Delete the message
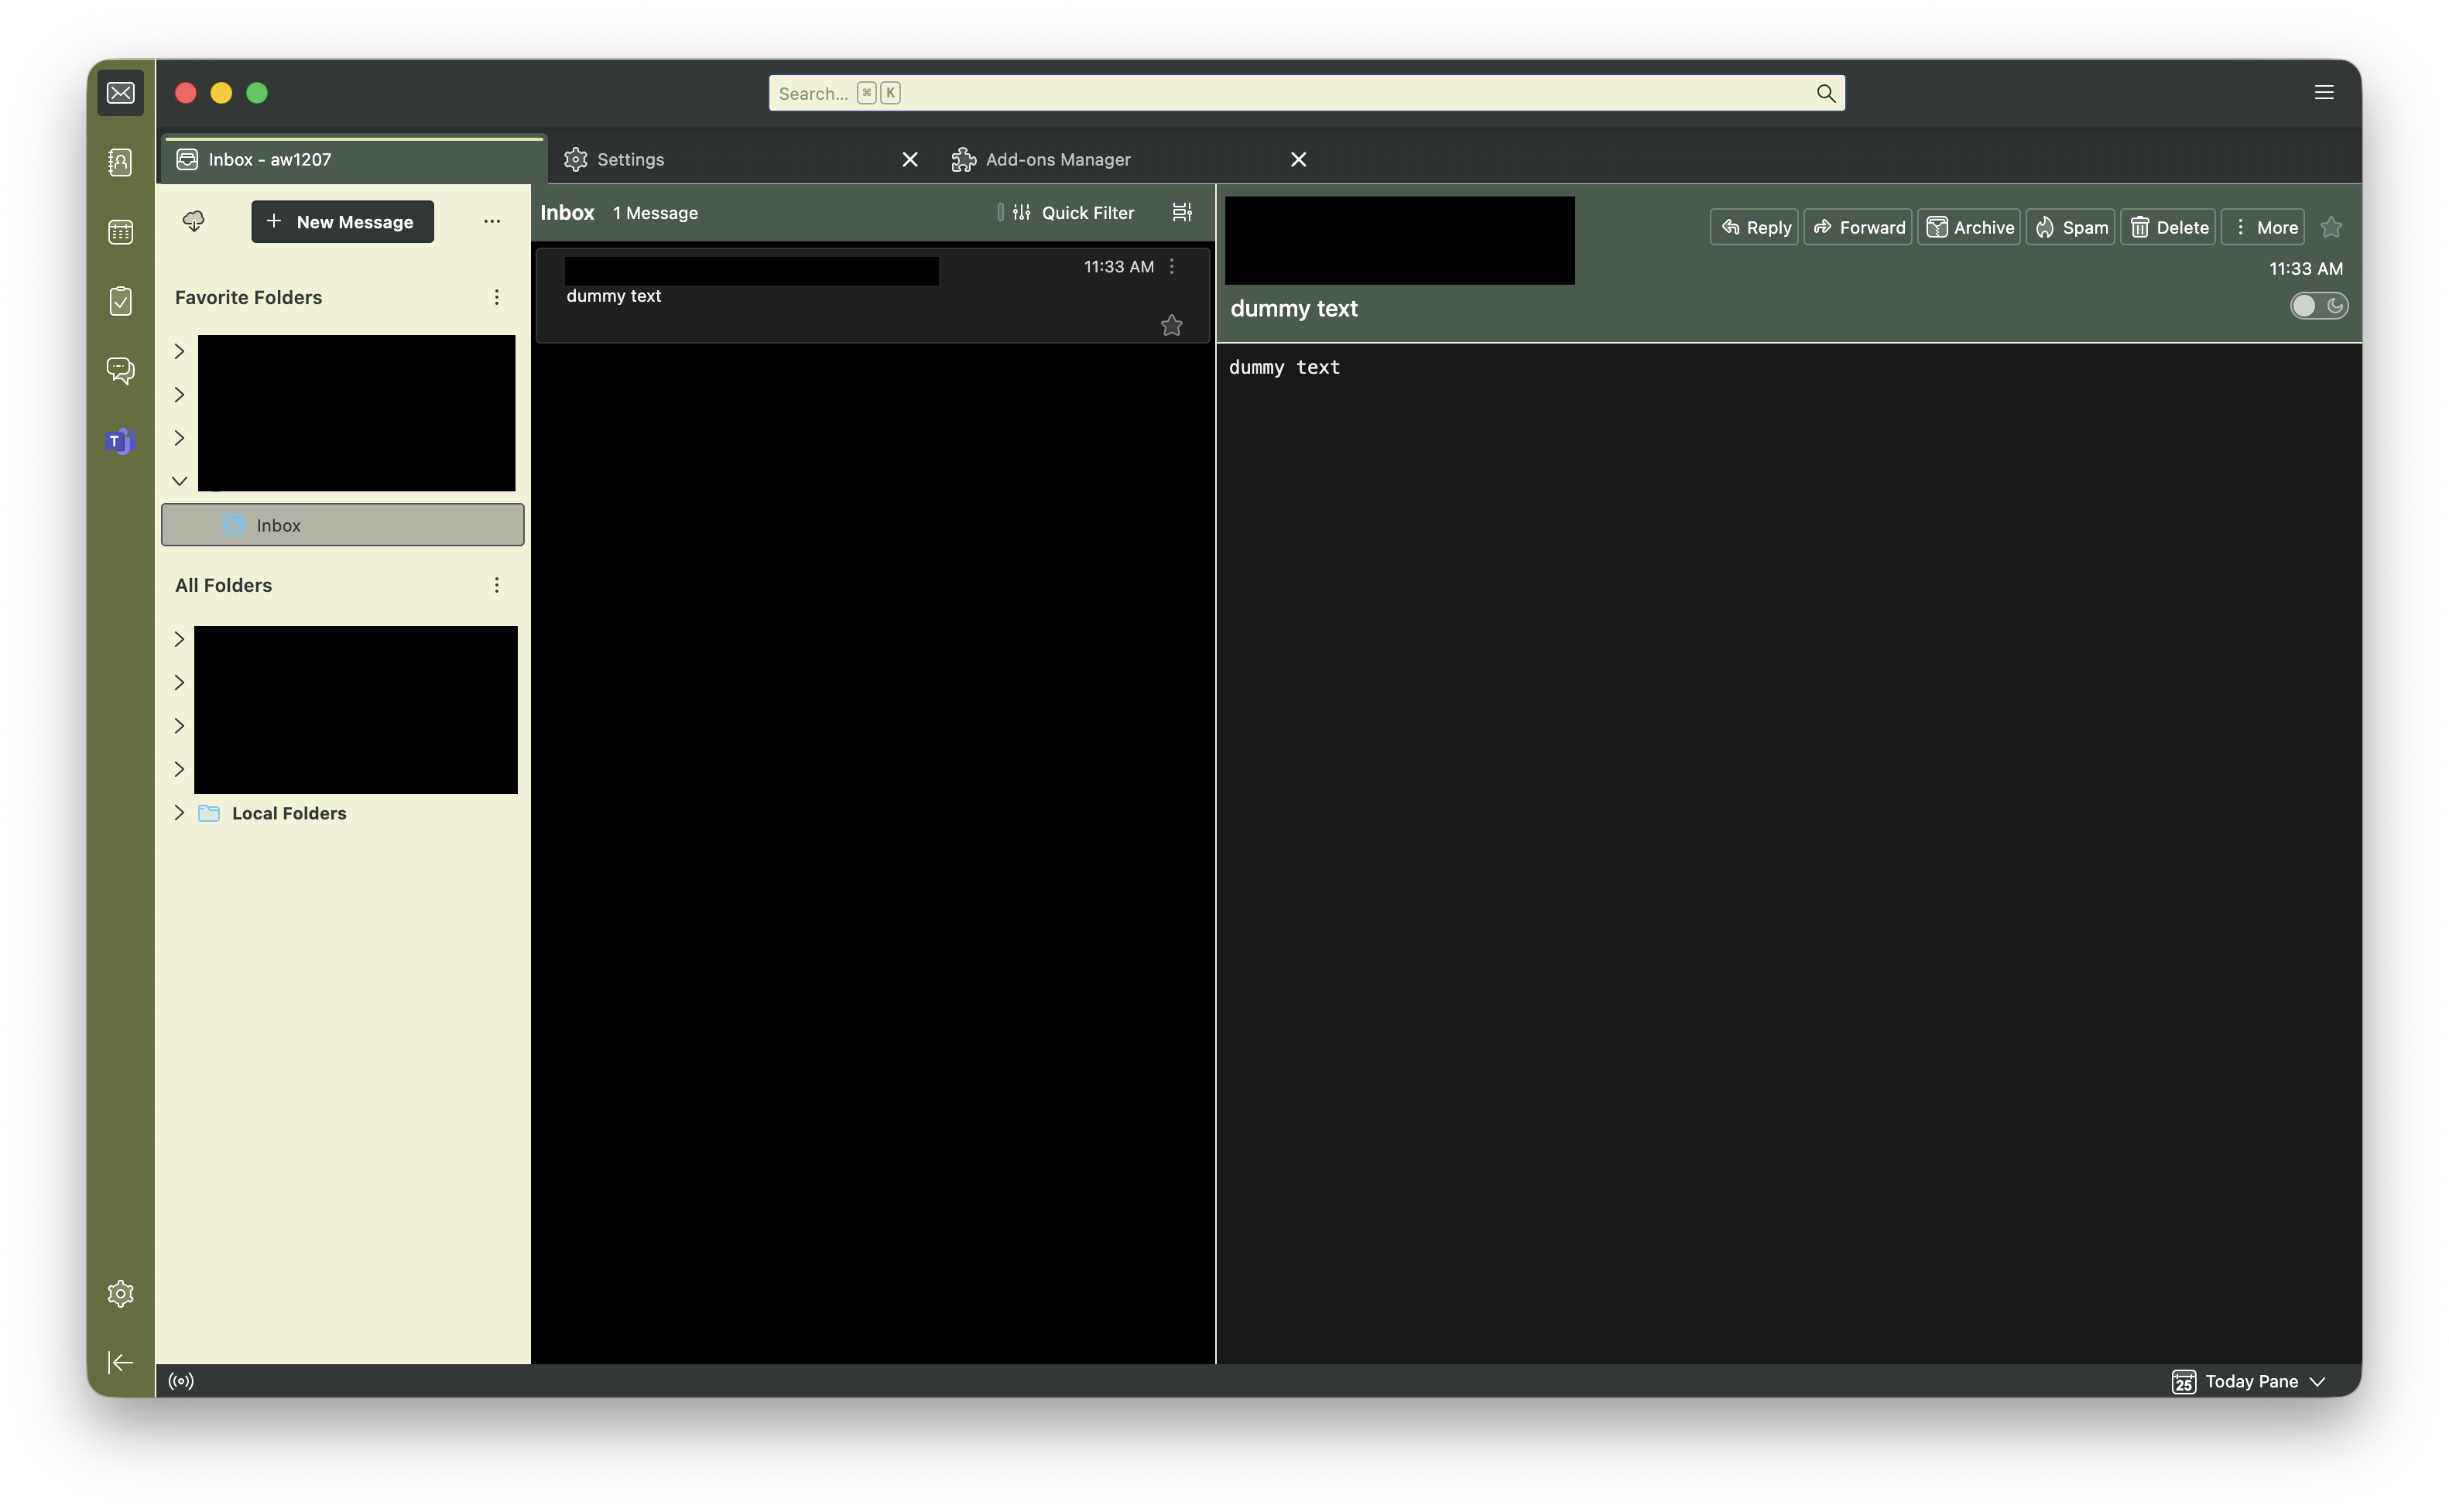Viewport: 2449px width, 1512px height. tap(2168, 227)
